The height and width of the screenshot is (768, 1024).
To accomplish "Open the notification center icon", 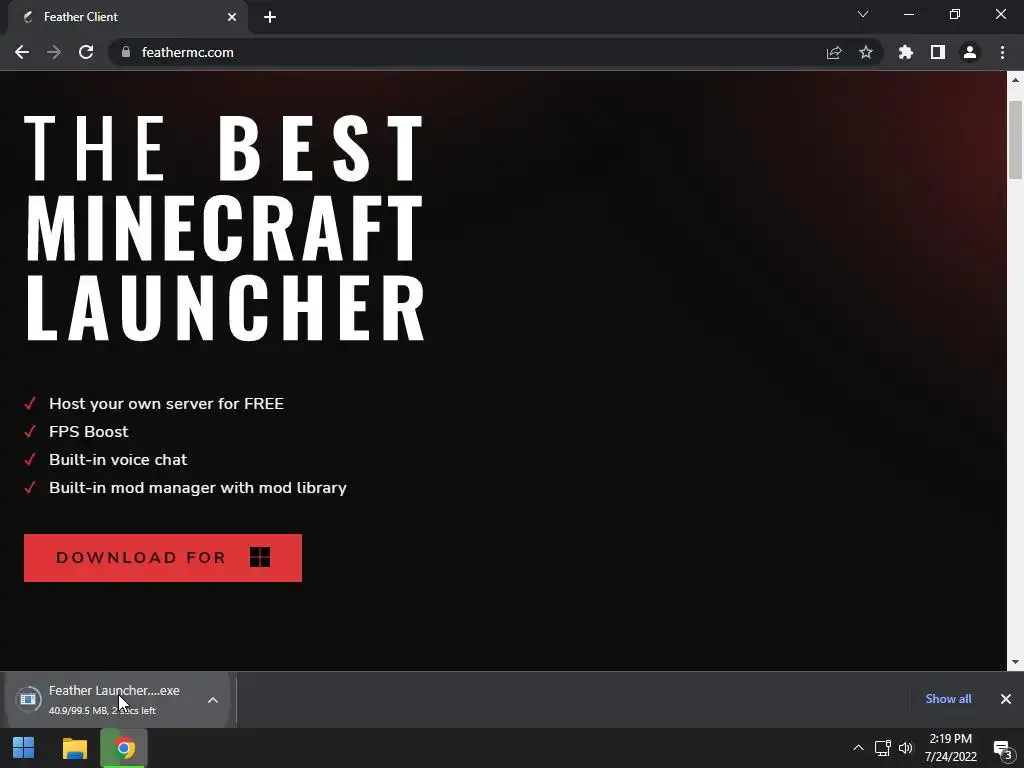I will (1002, 748).
